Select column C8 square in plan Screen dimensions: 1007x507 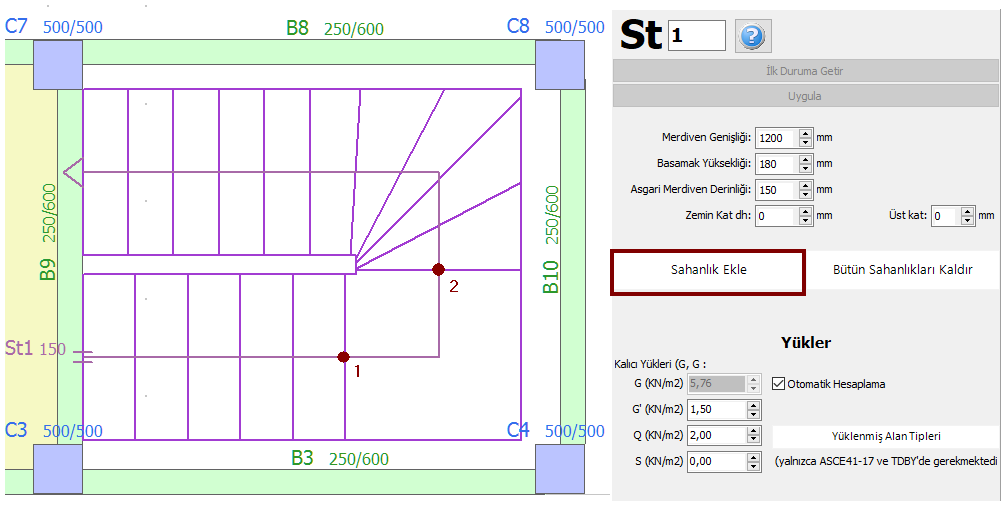tap(559, 65)
